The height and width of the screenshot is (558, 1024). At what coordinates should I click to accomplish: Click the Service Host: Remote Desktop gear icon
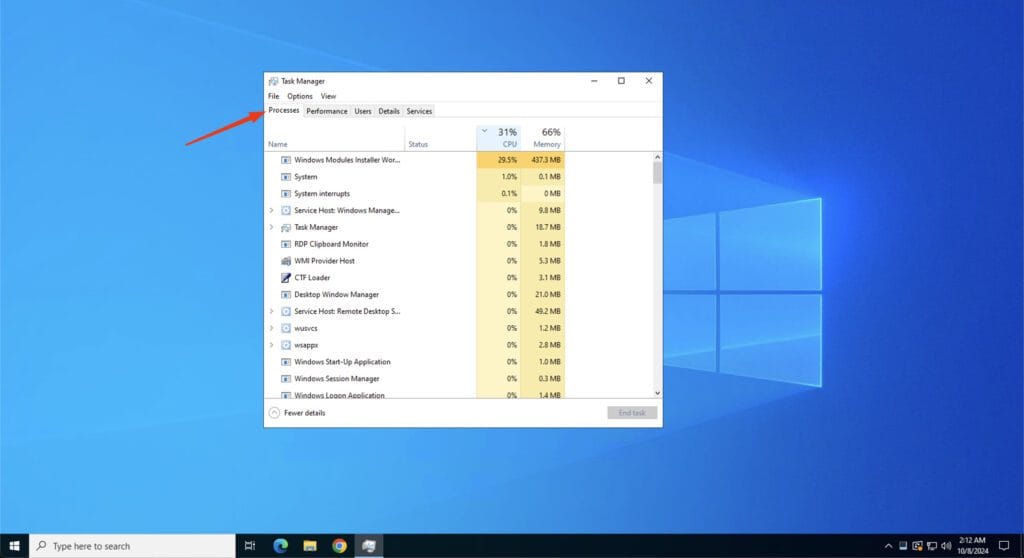tap(285, 312)
